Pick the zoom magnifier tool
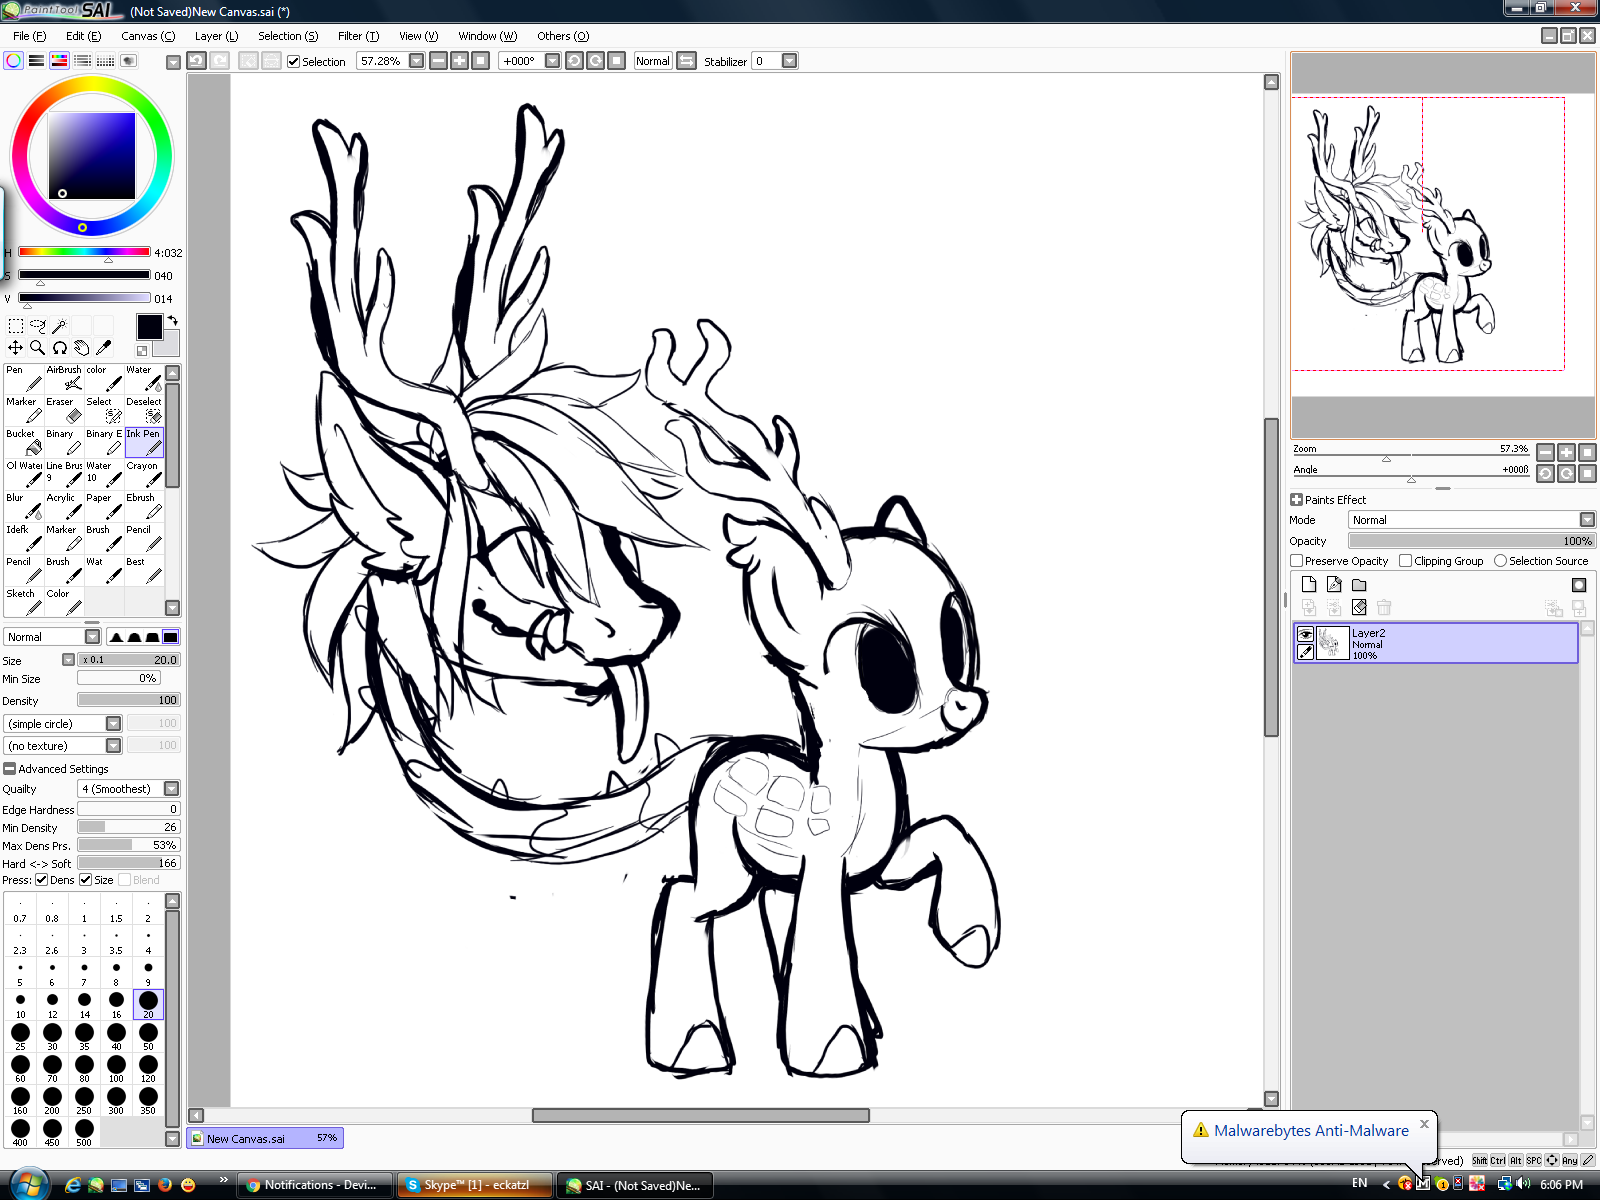 [38, 348]
